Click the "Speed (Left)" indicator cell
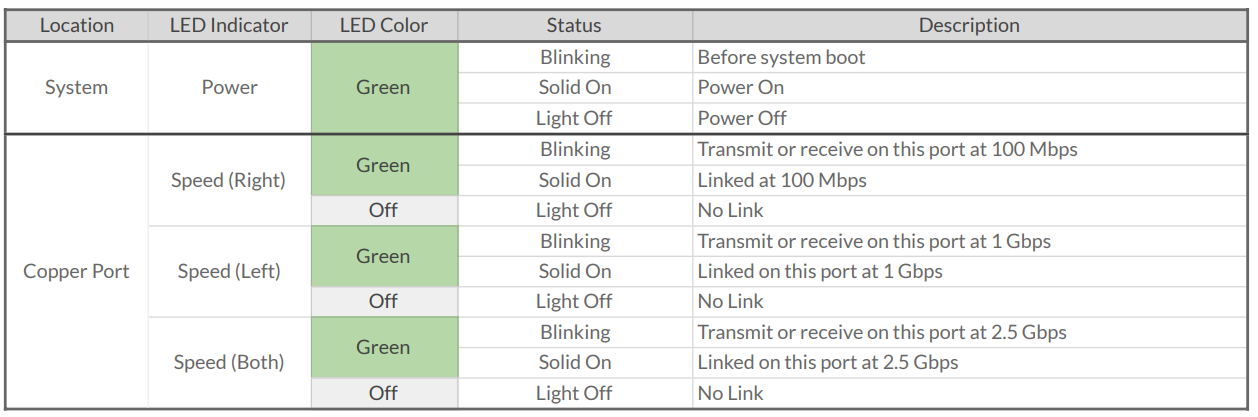Image resolution: width=1258 pixels, height=417 pixels. point(229,271)
